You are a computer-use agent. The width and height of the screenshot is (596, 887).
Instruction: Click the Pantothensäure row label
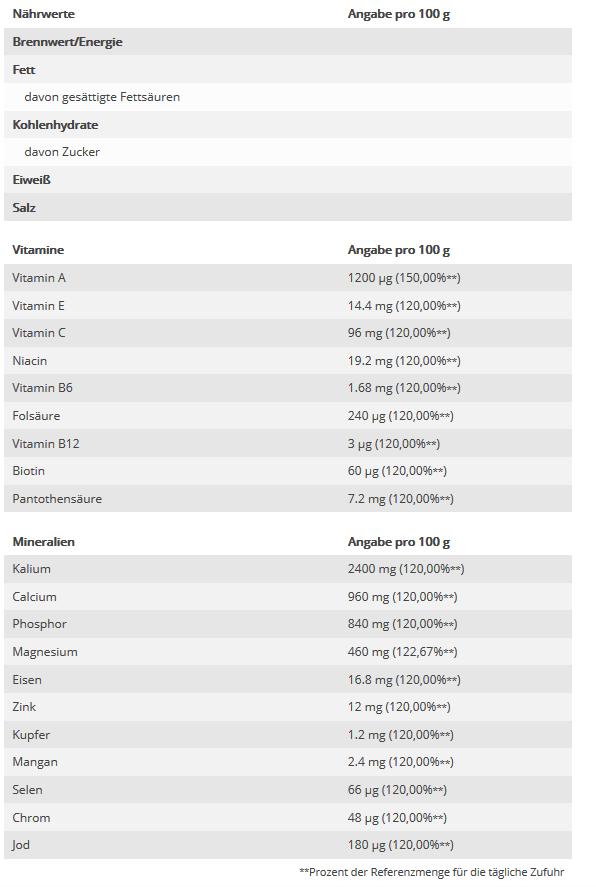pos(57,499)
